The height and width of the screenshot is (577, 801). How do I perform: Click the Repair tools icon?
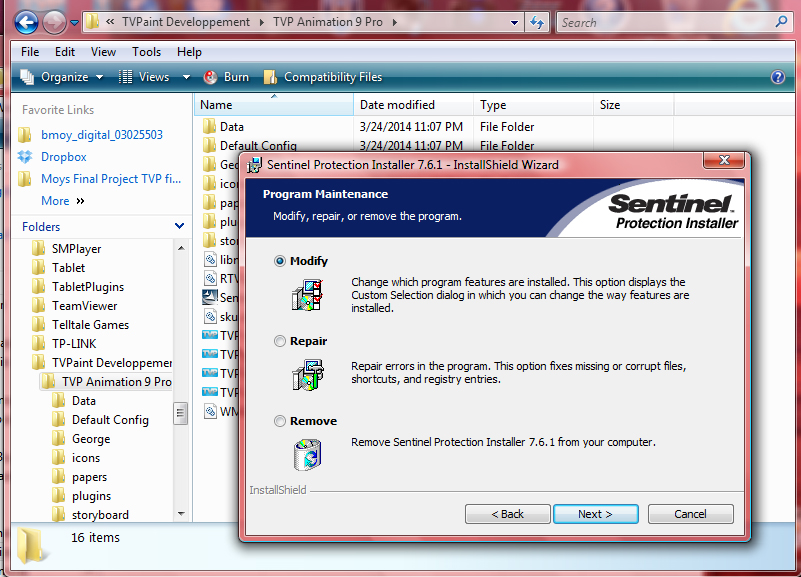(308, 375)
